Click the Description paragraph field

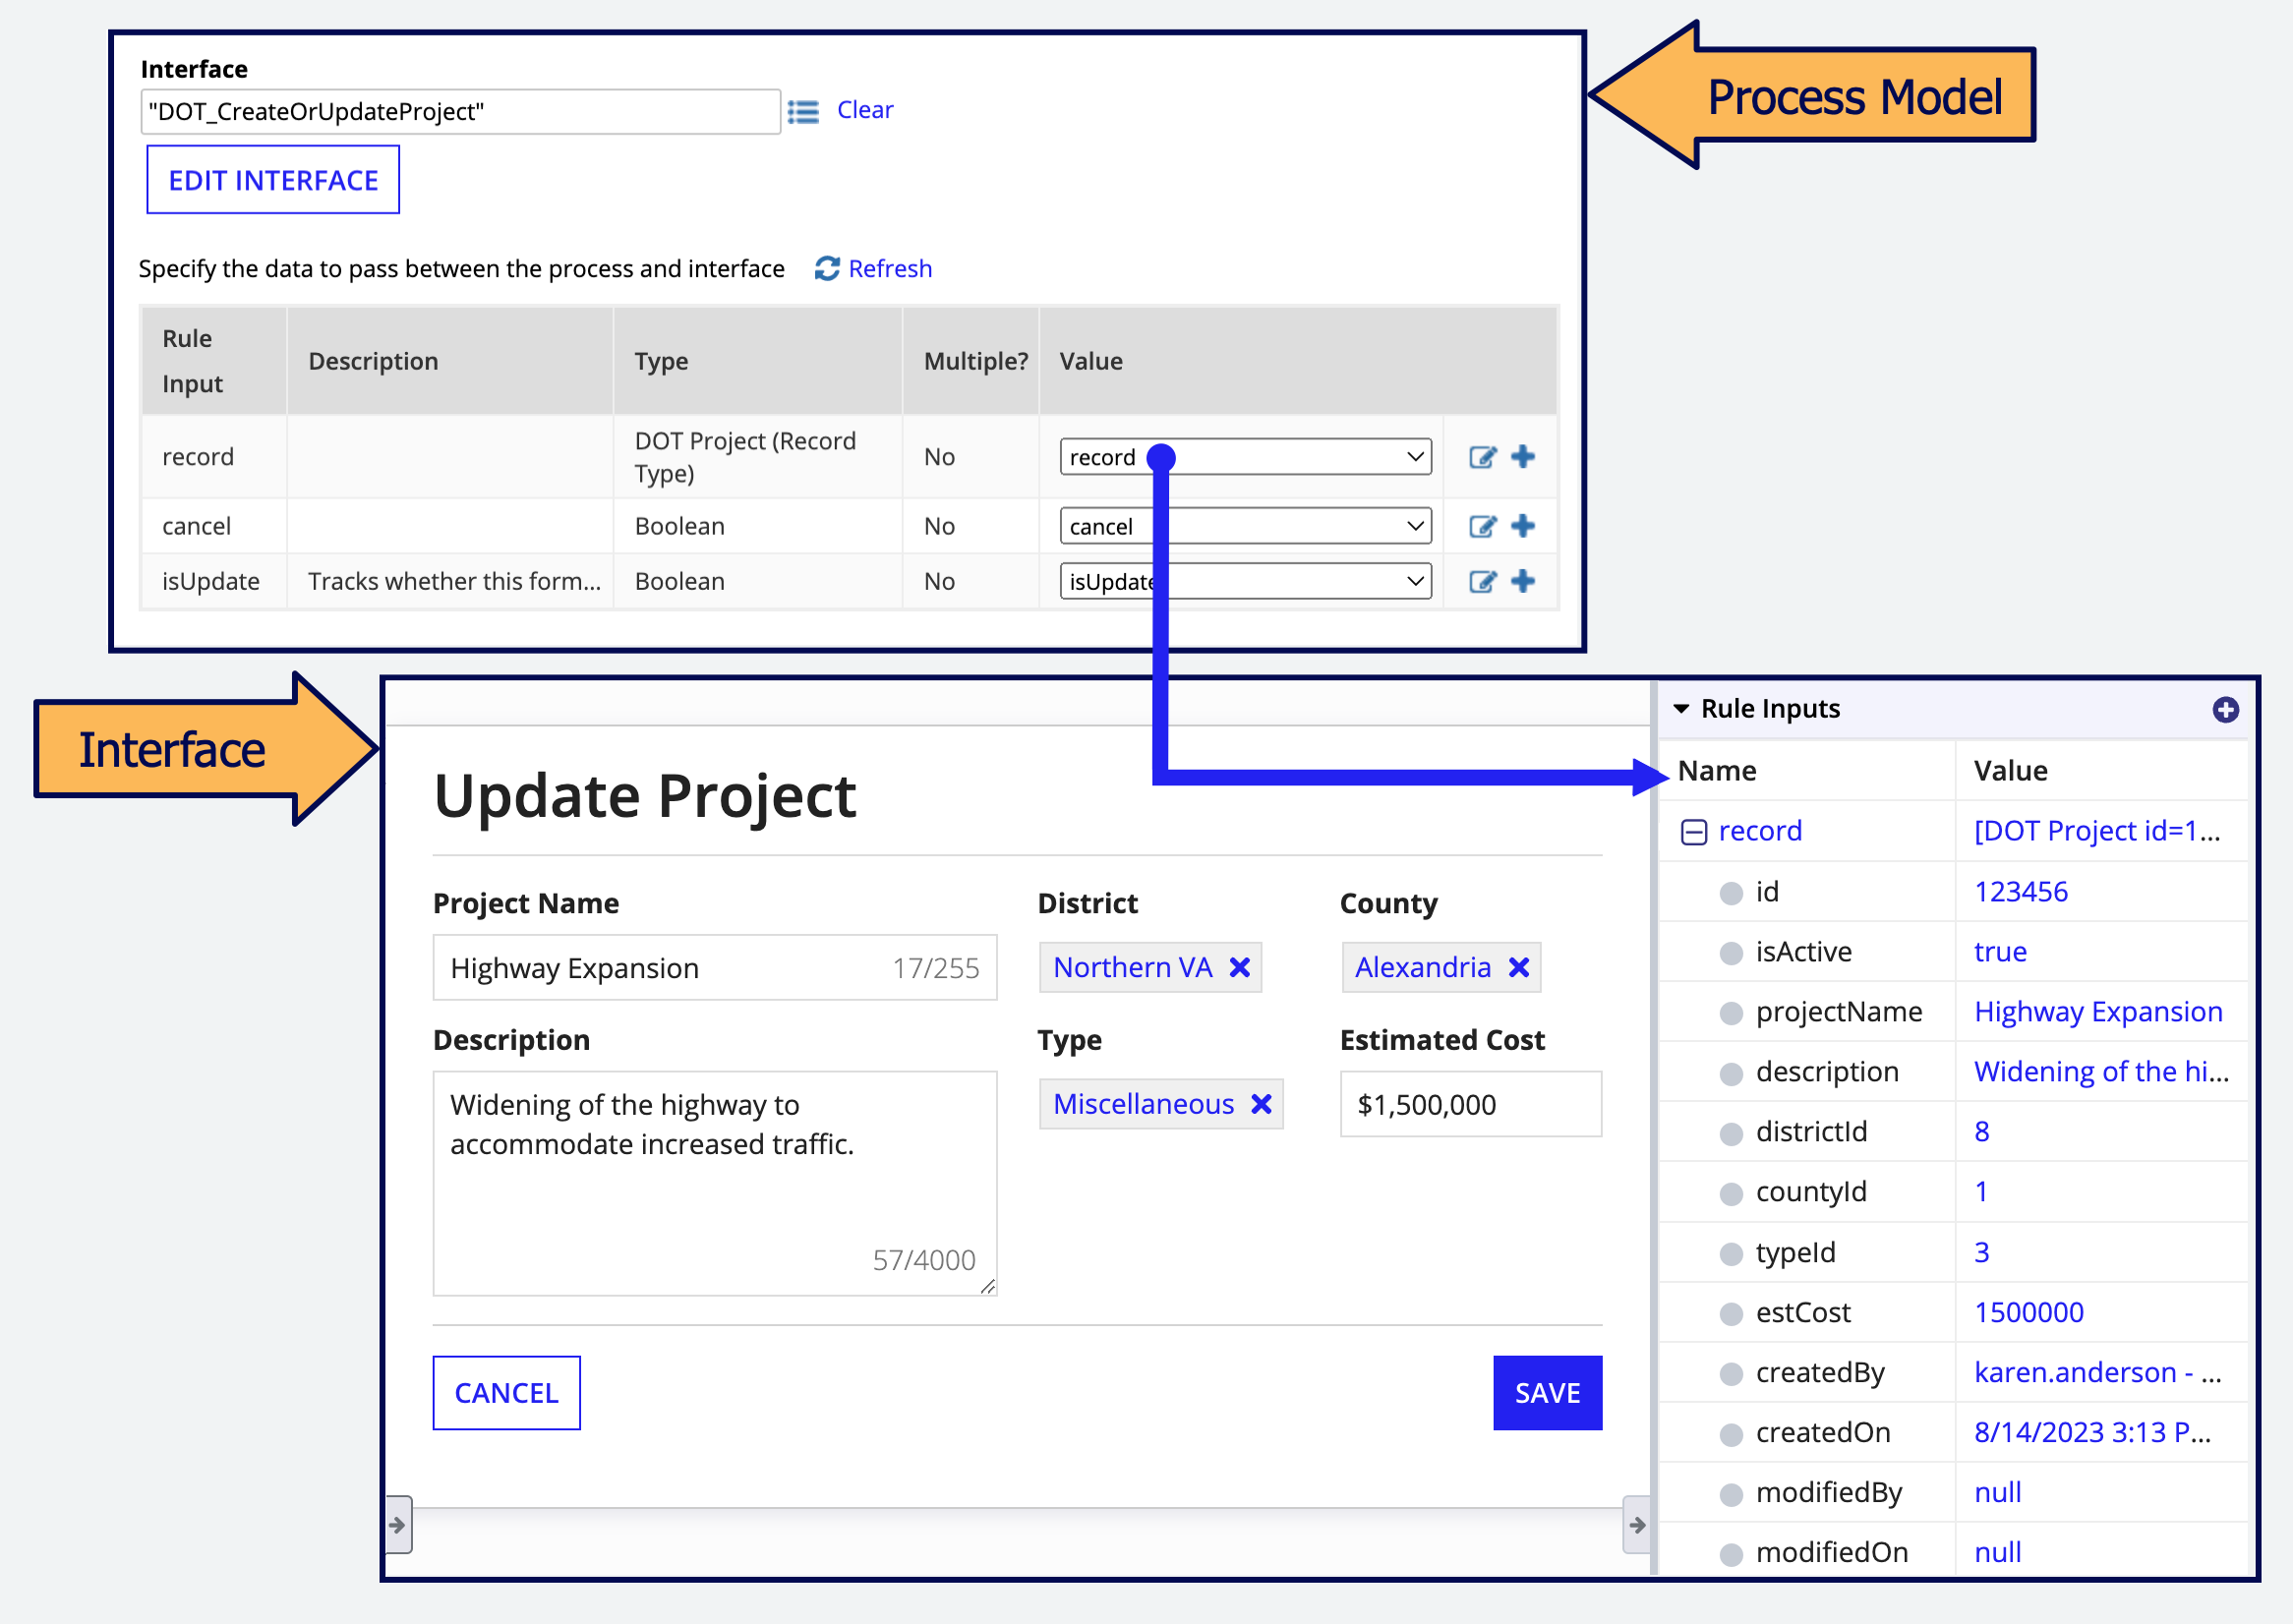pos(715,1183)
